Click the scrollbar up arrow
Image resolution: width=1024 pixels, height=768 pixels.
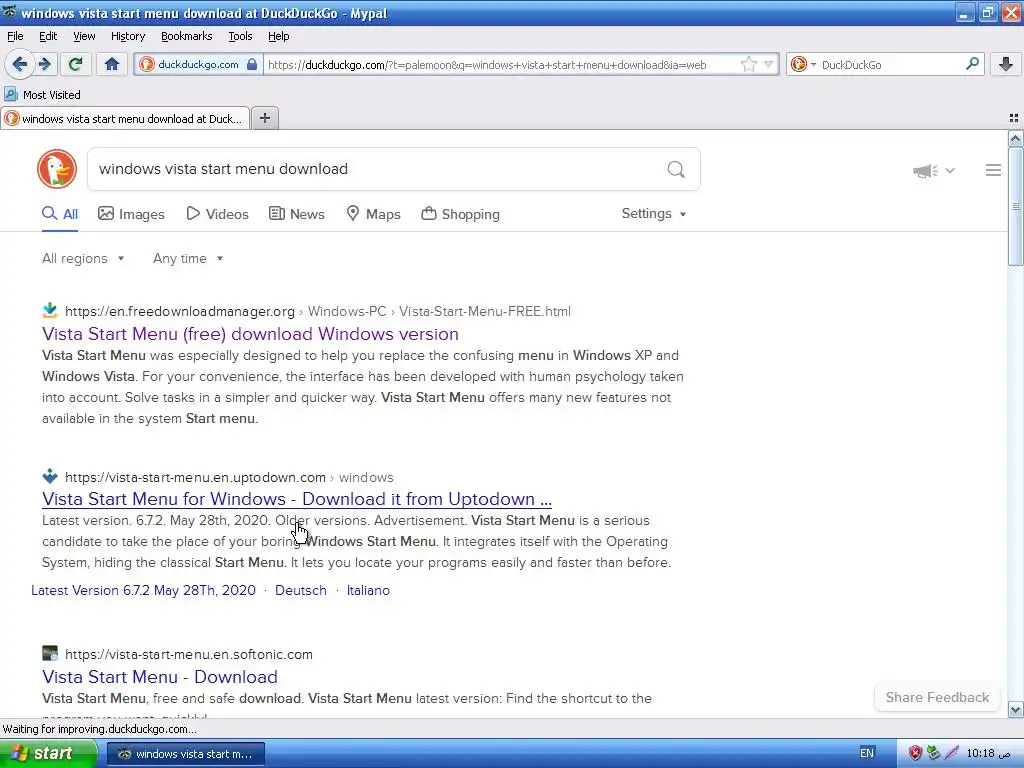click(x=1015, y=138)
